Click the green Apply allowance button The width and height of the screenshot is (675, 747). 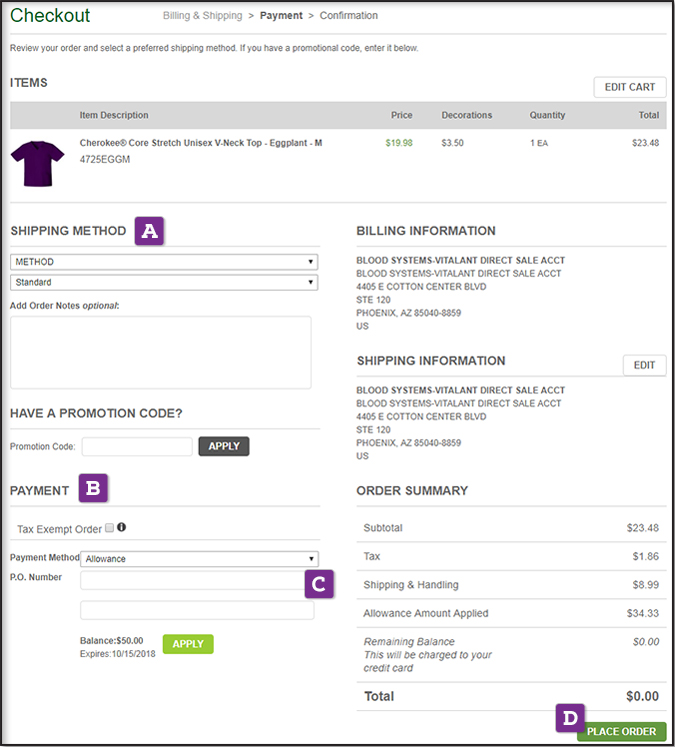point(188,644)
